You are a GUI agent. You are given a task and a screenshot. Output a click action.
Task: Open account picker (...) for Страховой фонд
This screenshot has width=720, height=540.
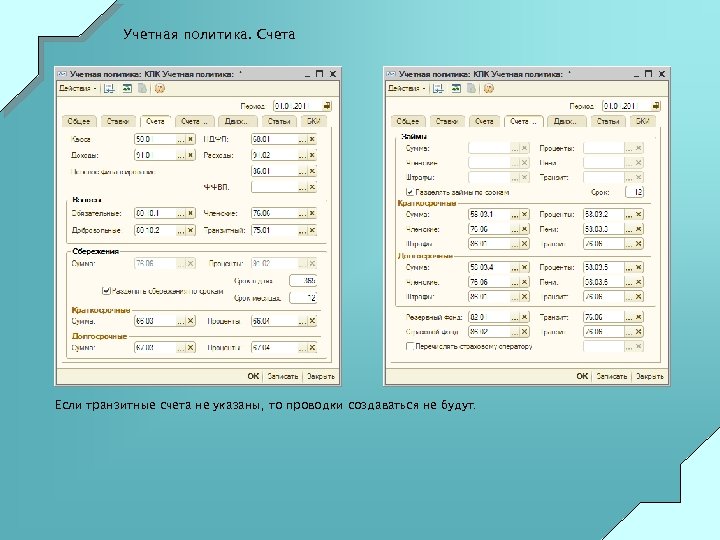(515, 332)
